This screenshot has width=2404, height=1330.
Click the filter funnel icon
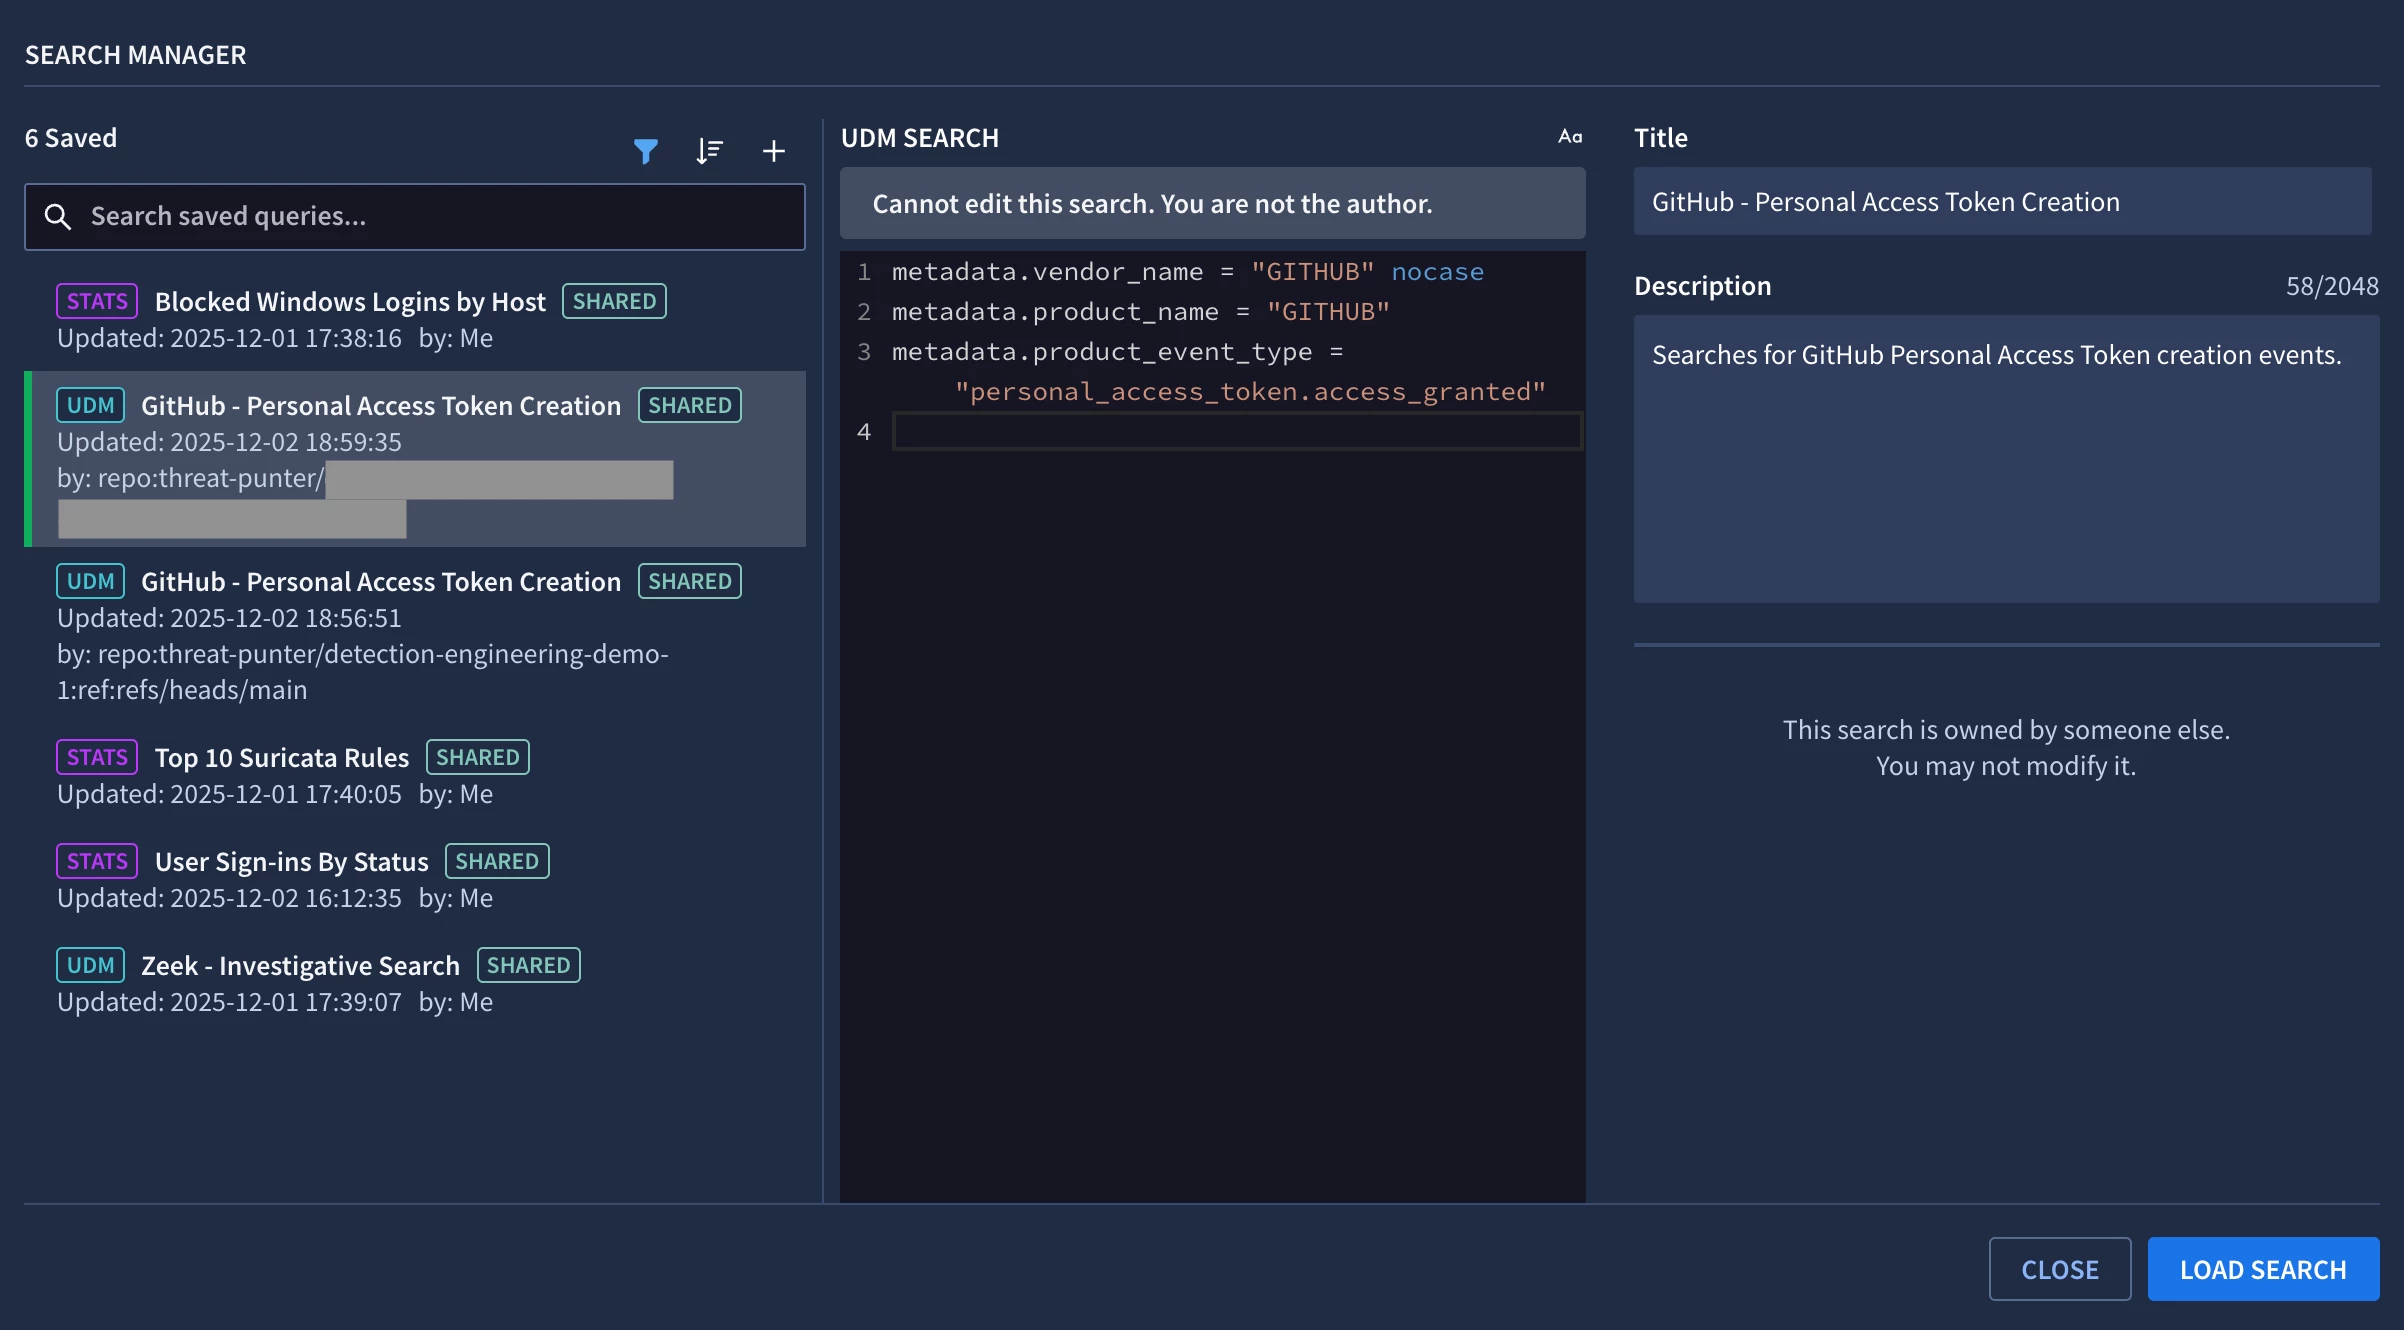click(x=646, y=151)
